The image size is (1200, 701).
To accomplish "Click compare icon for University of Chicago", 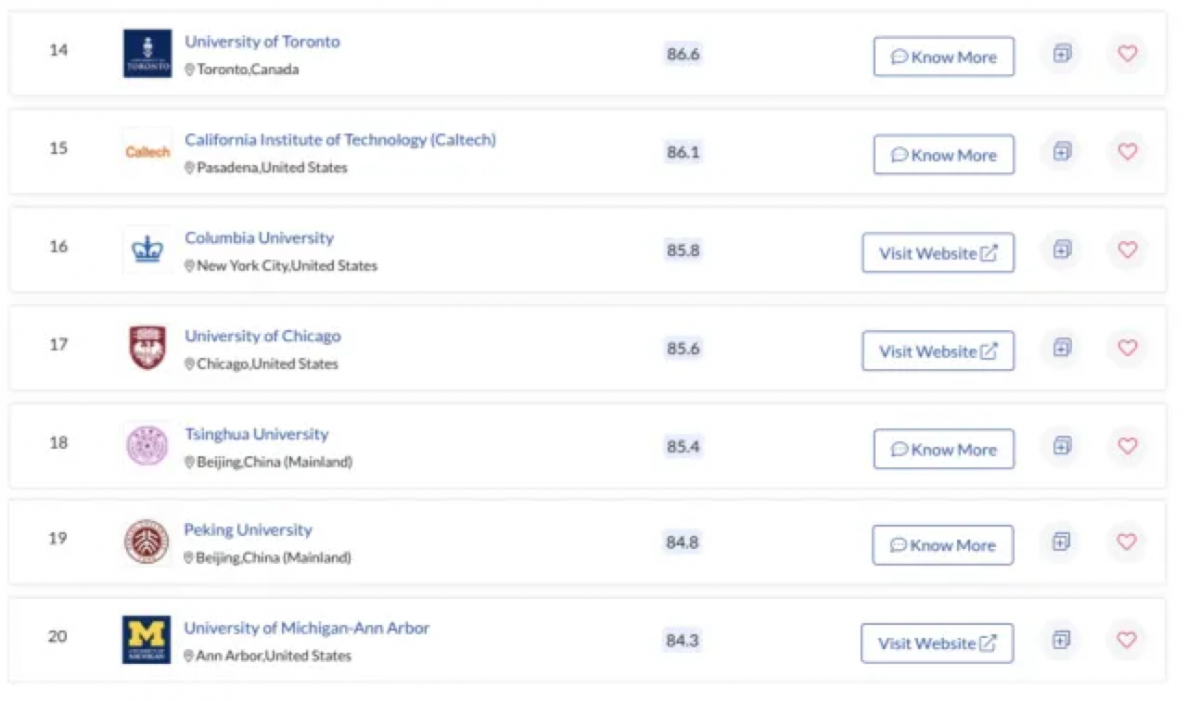I will pos(1062,348).
